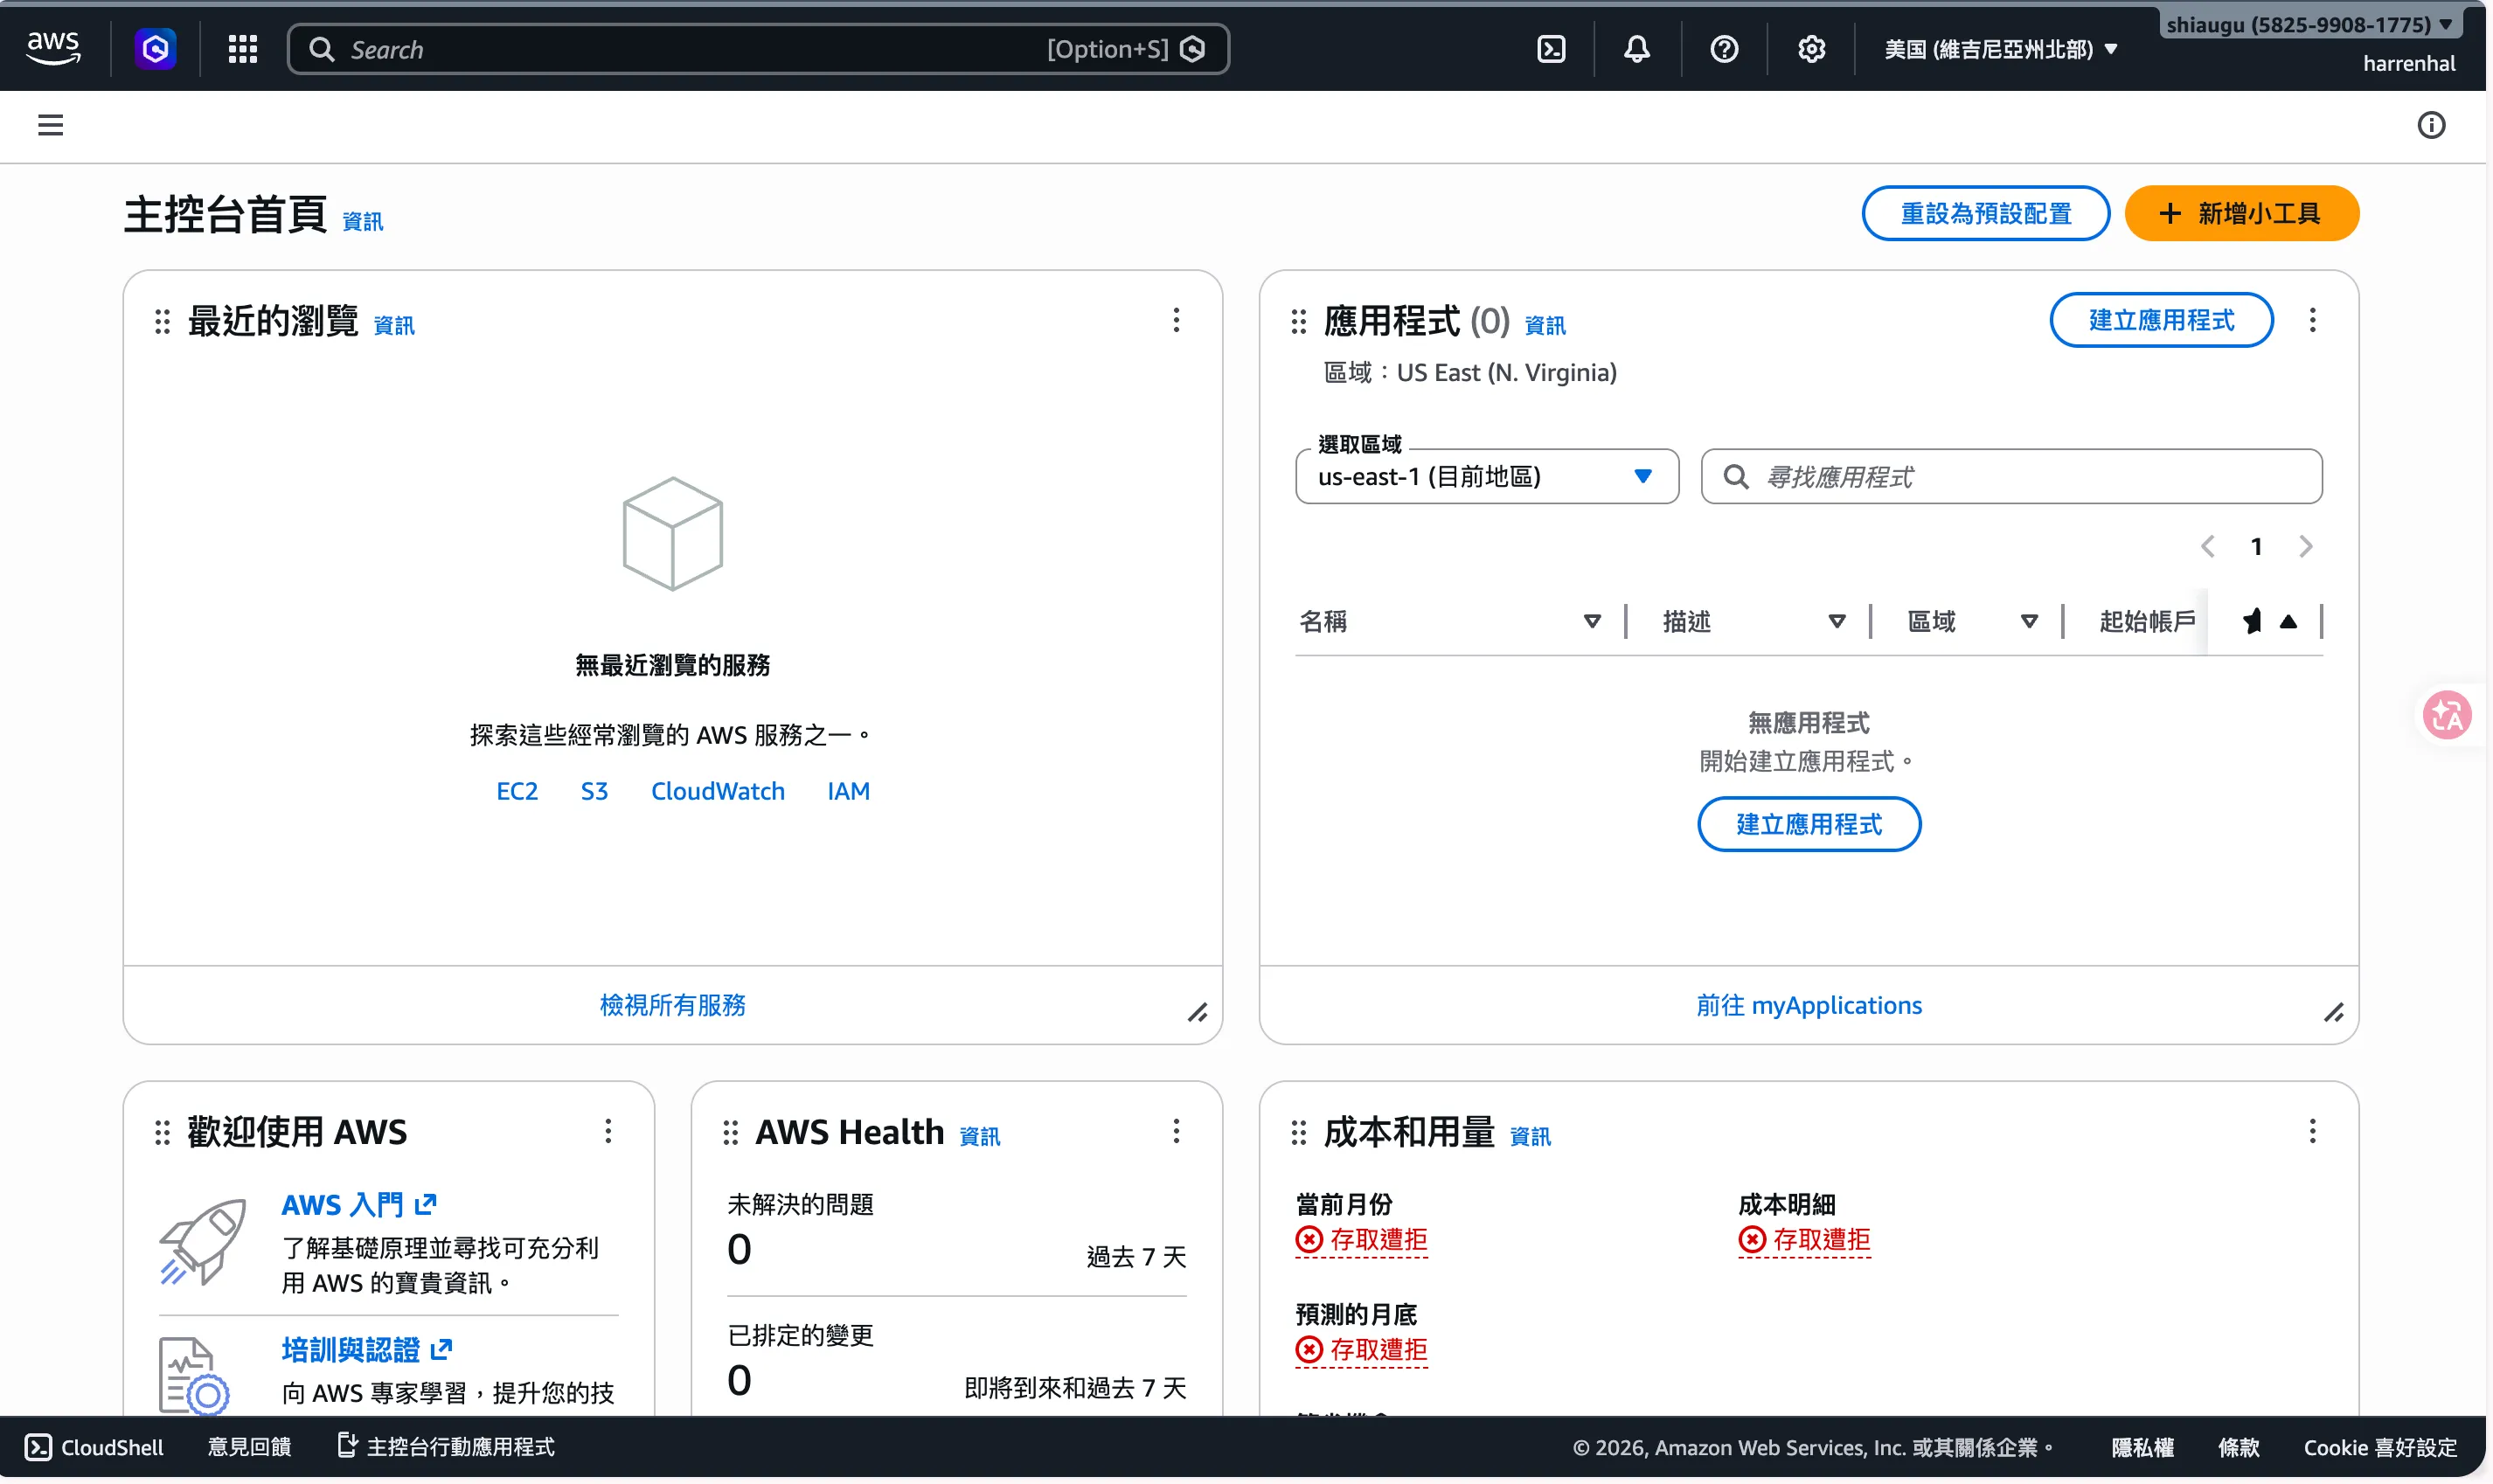The image size is (2493, 1484).
Task: Open CloudShell in the footer bar
Action: coord(94,1446)
